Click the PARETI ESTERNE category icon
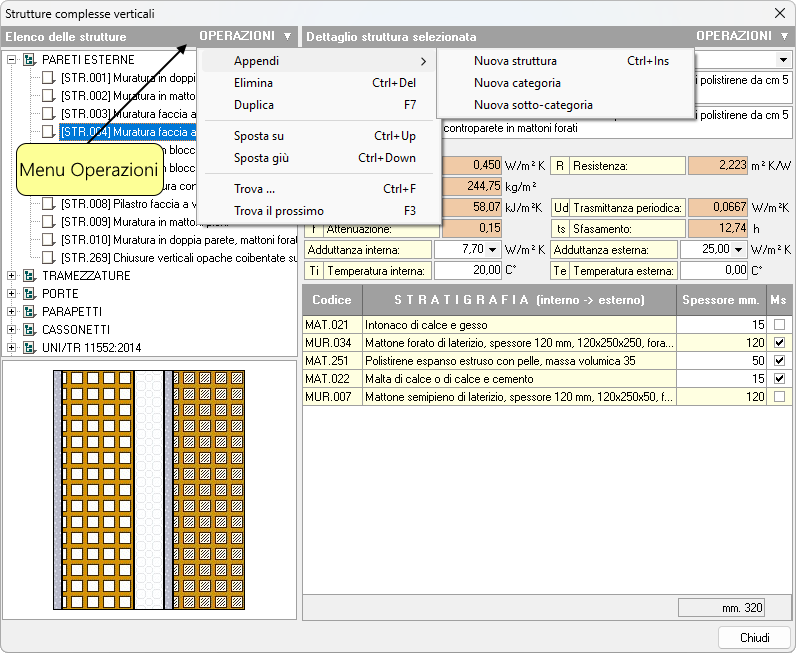 coord(29,60)
